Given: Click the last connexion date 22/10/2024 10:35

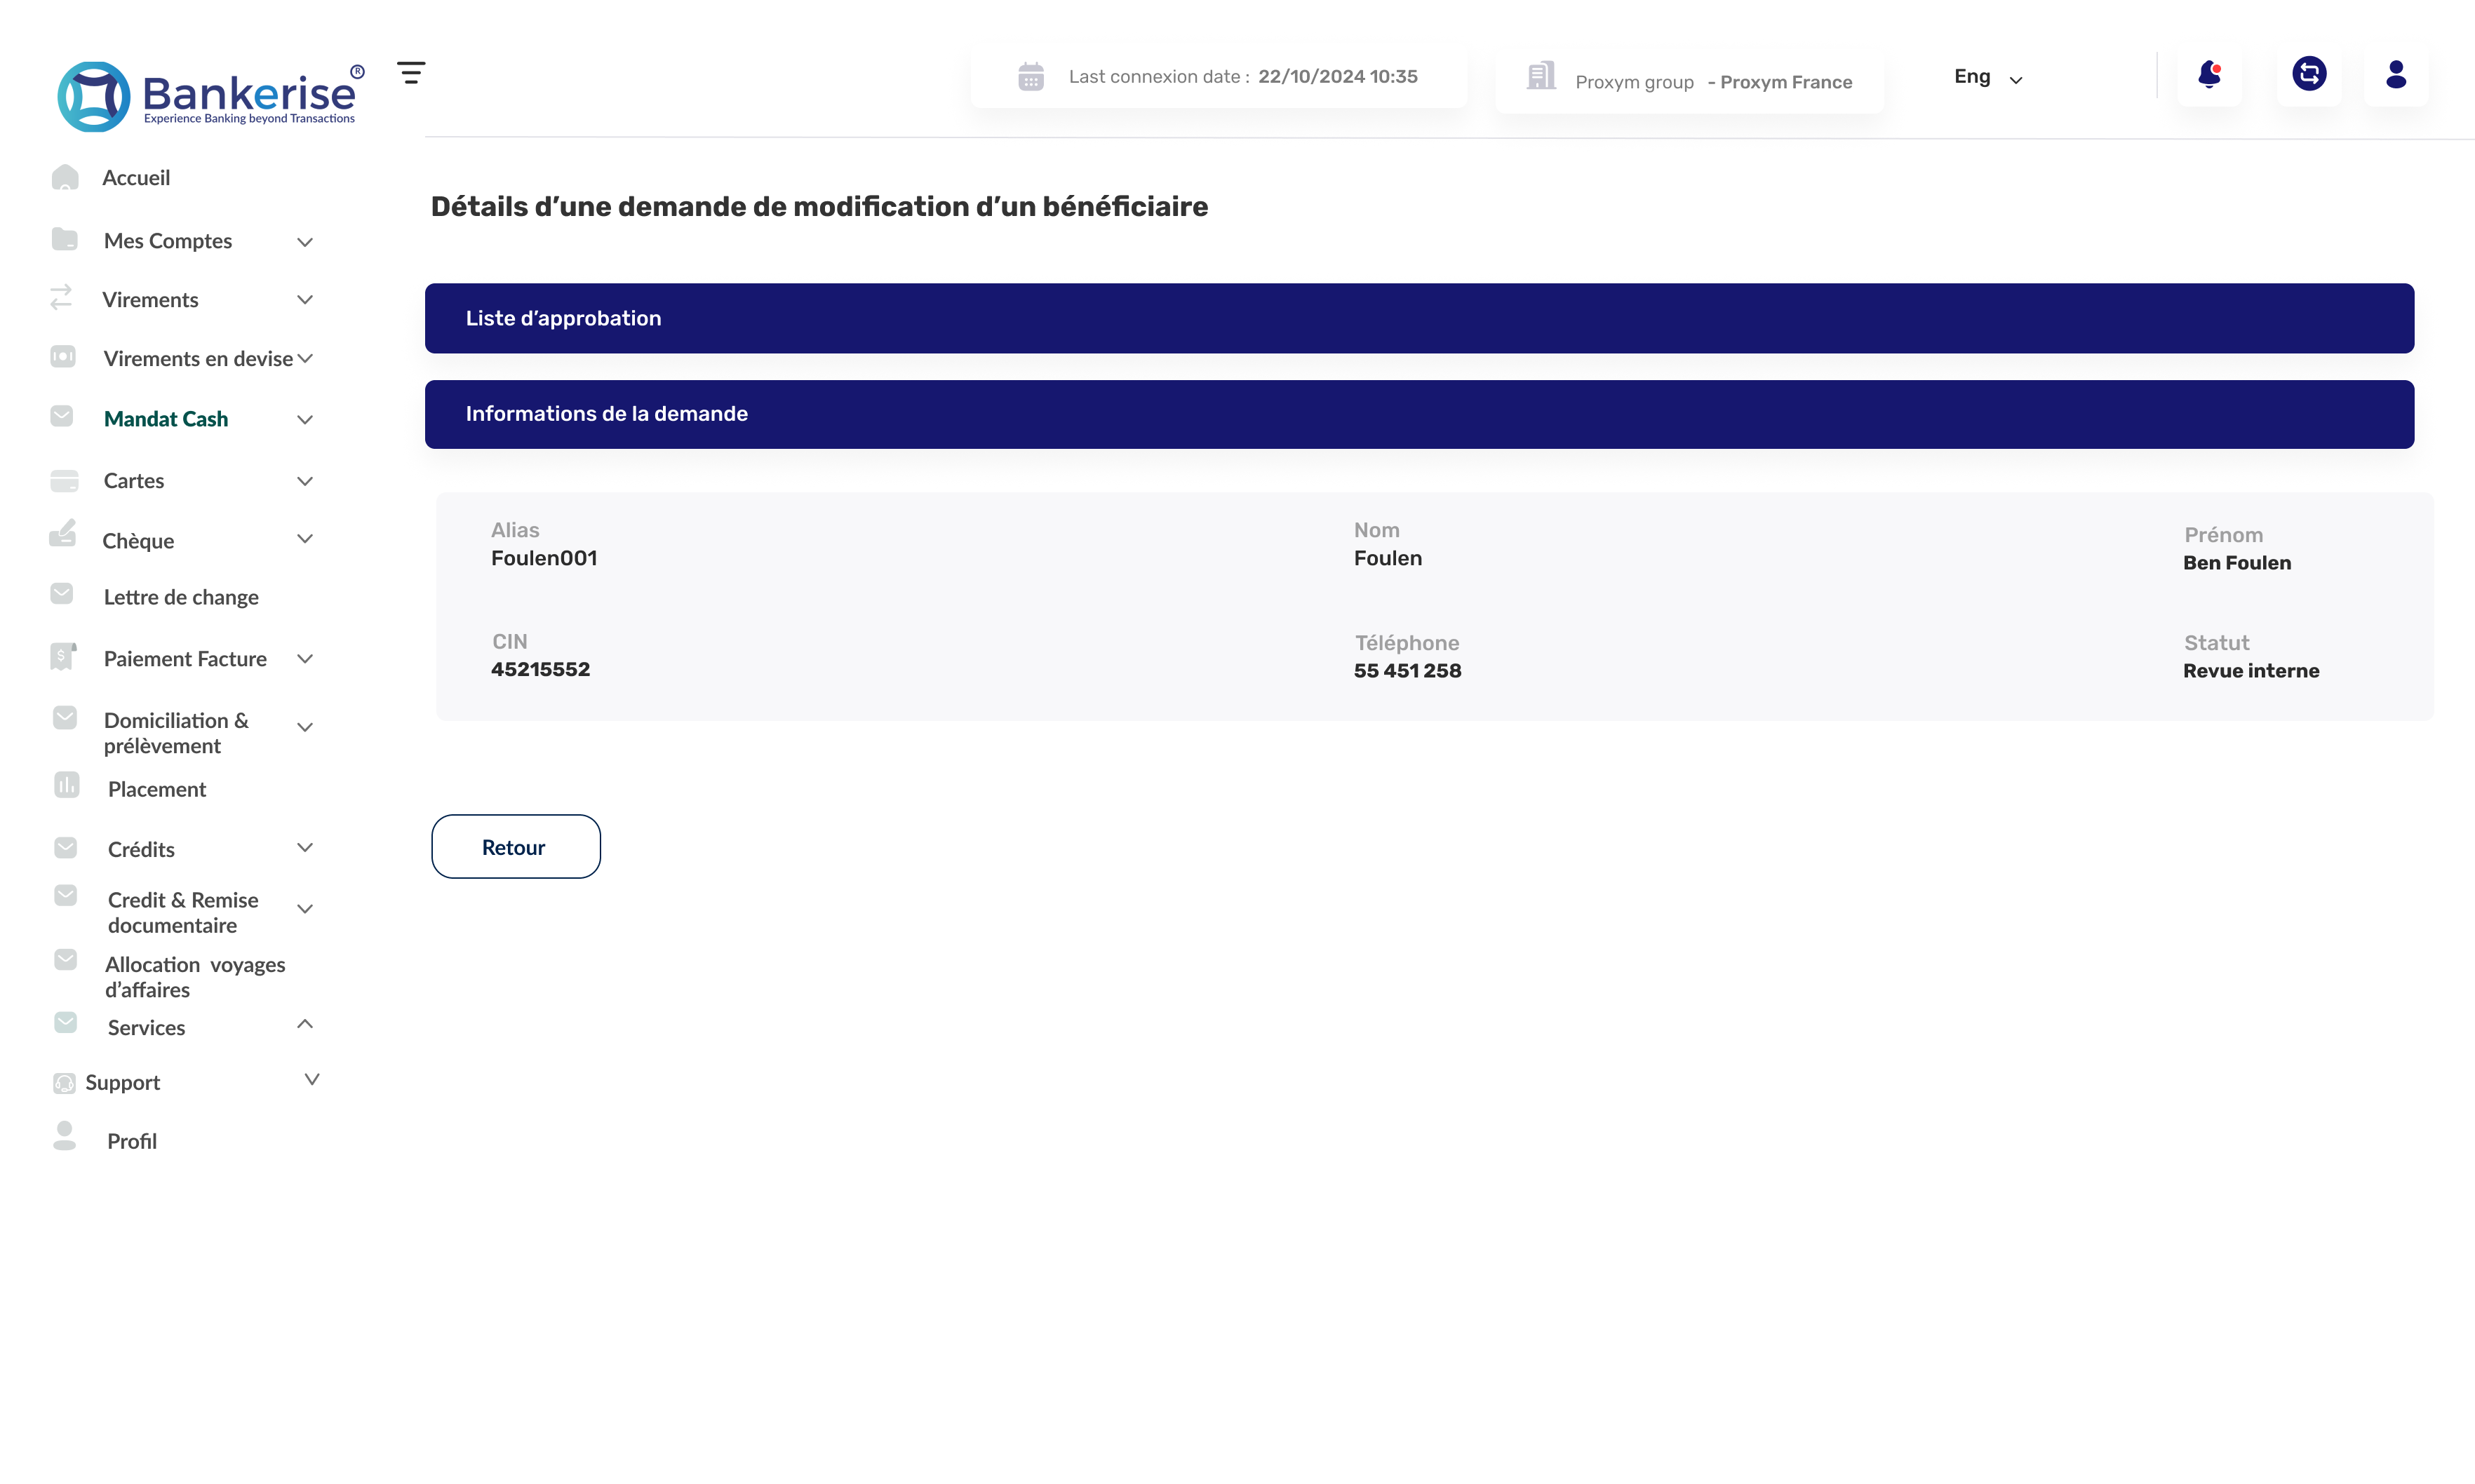Looking at the screenshot, I should [x=1337, y=76].
